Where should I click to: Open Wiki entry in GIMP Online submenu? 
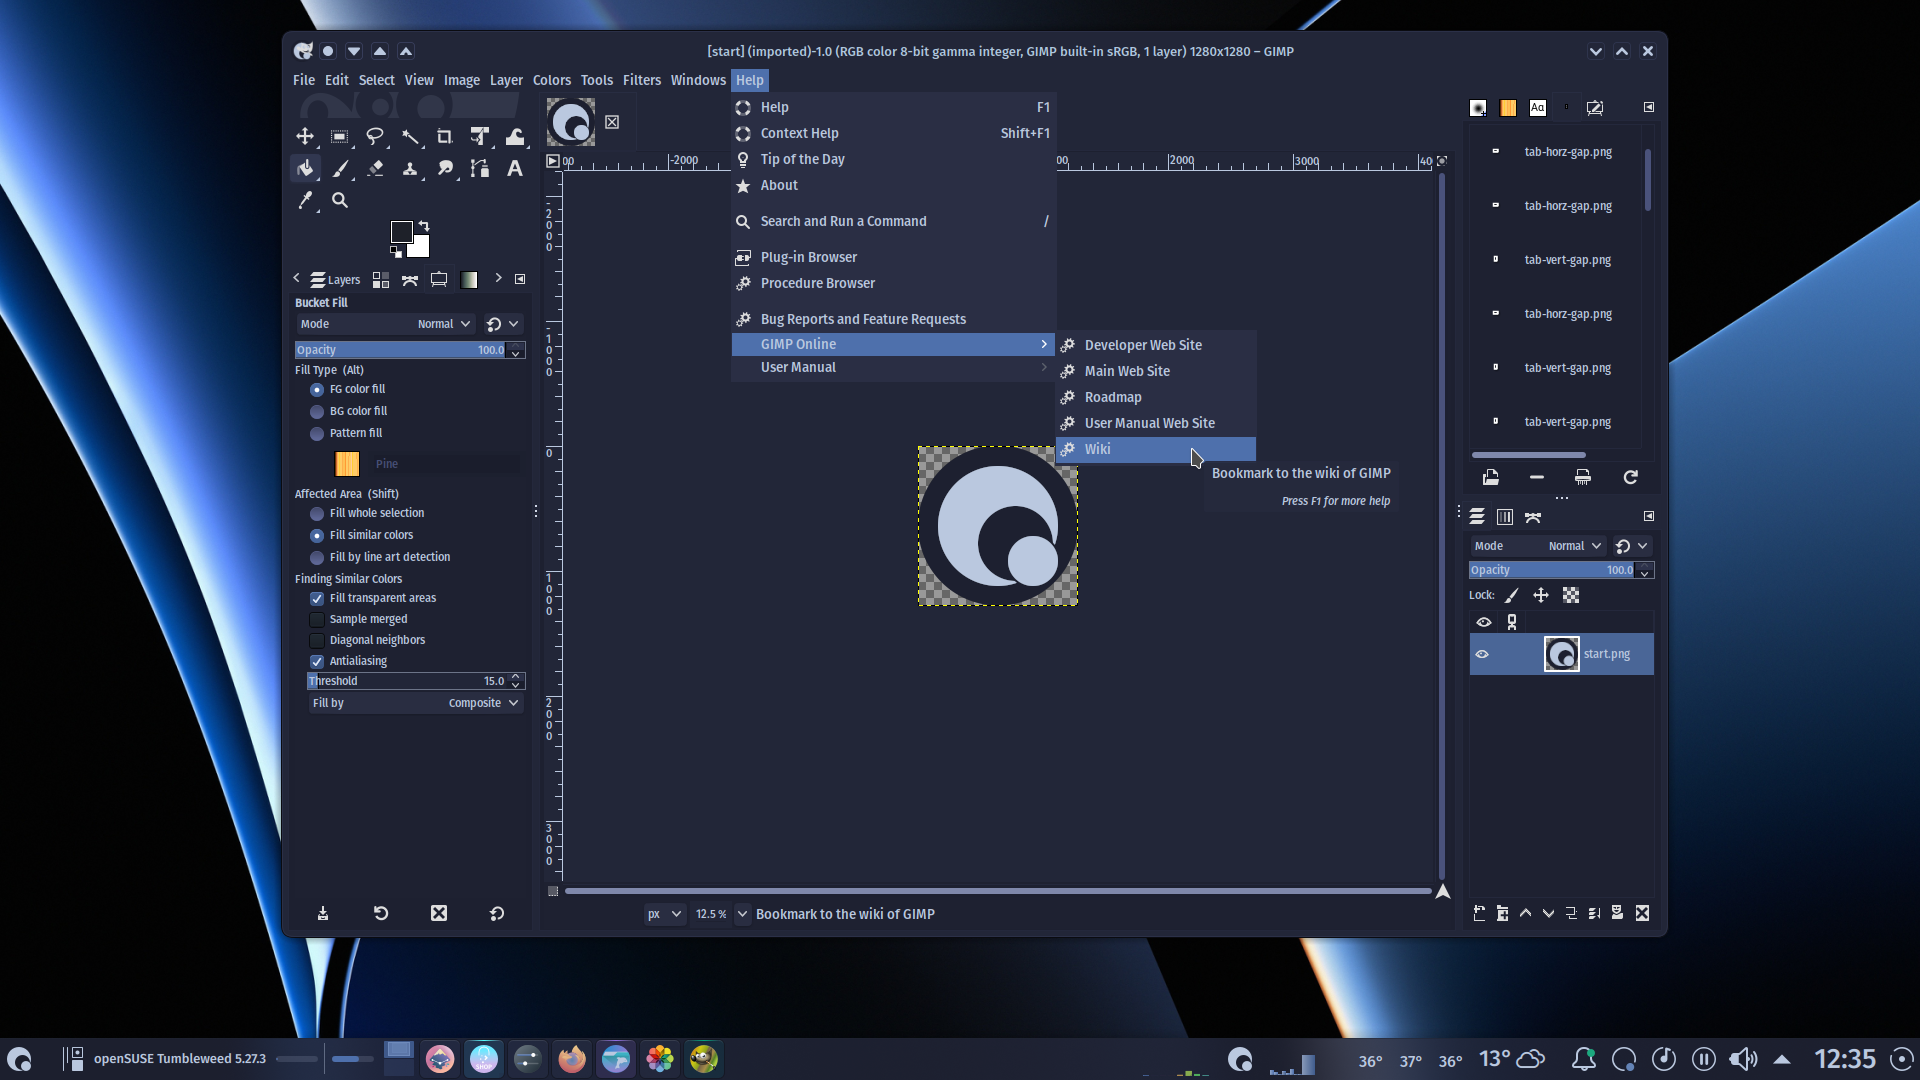[x=1156, y=449]
